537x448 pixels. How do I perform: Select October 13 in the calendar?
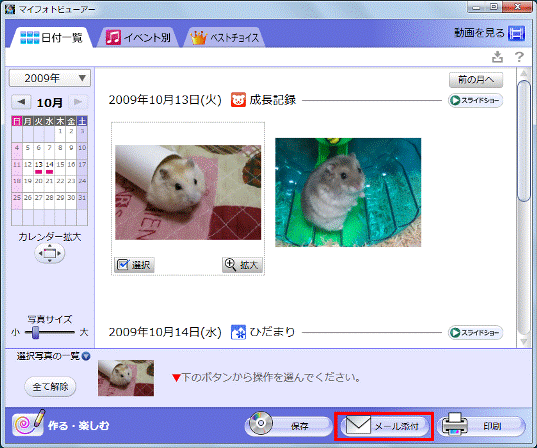39,167
